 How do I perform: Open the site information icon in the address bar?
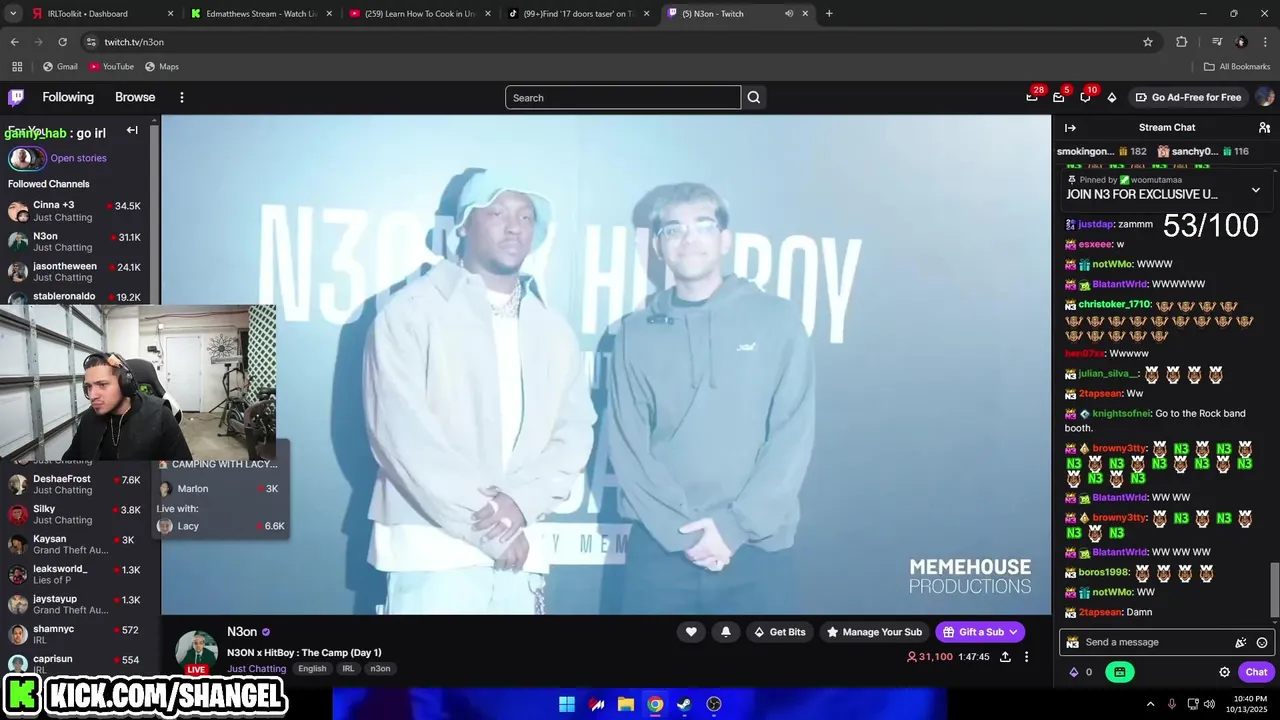tap(91, 42)
